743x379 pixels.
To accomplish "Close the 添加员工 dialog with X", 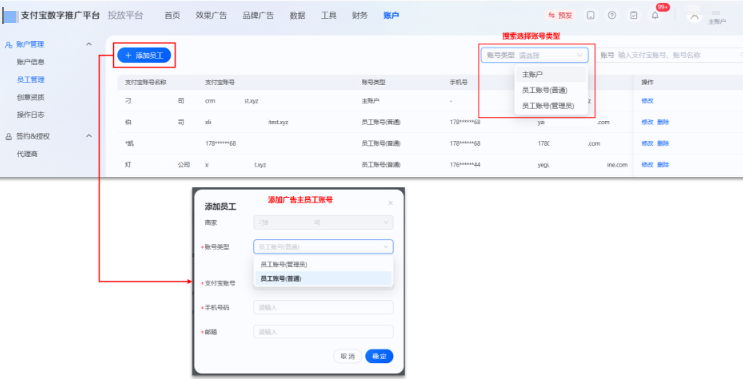I will pos(390,203).
